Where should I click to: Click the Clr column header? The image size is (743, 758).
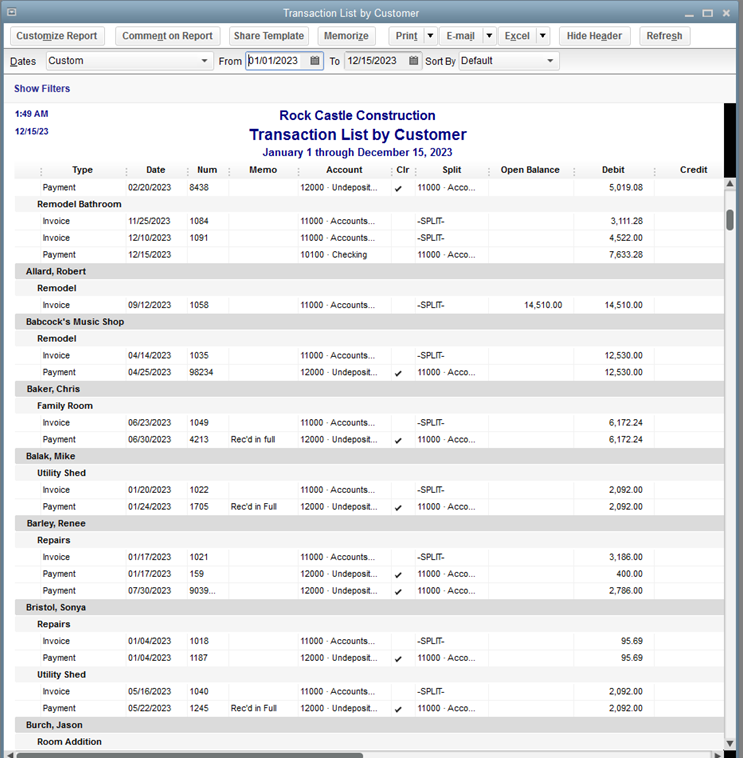click(x=403, y=170)
